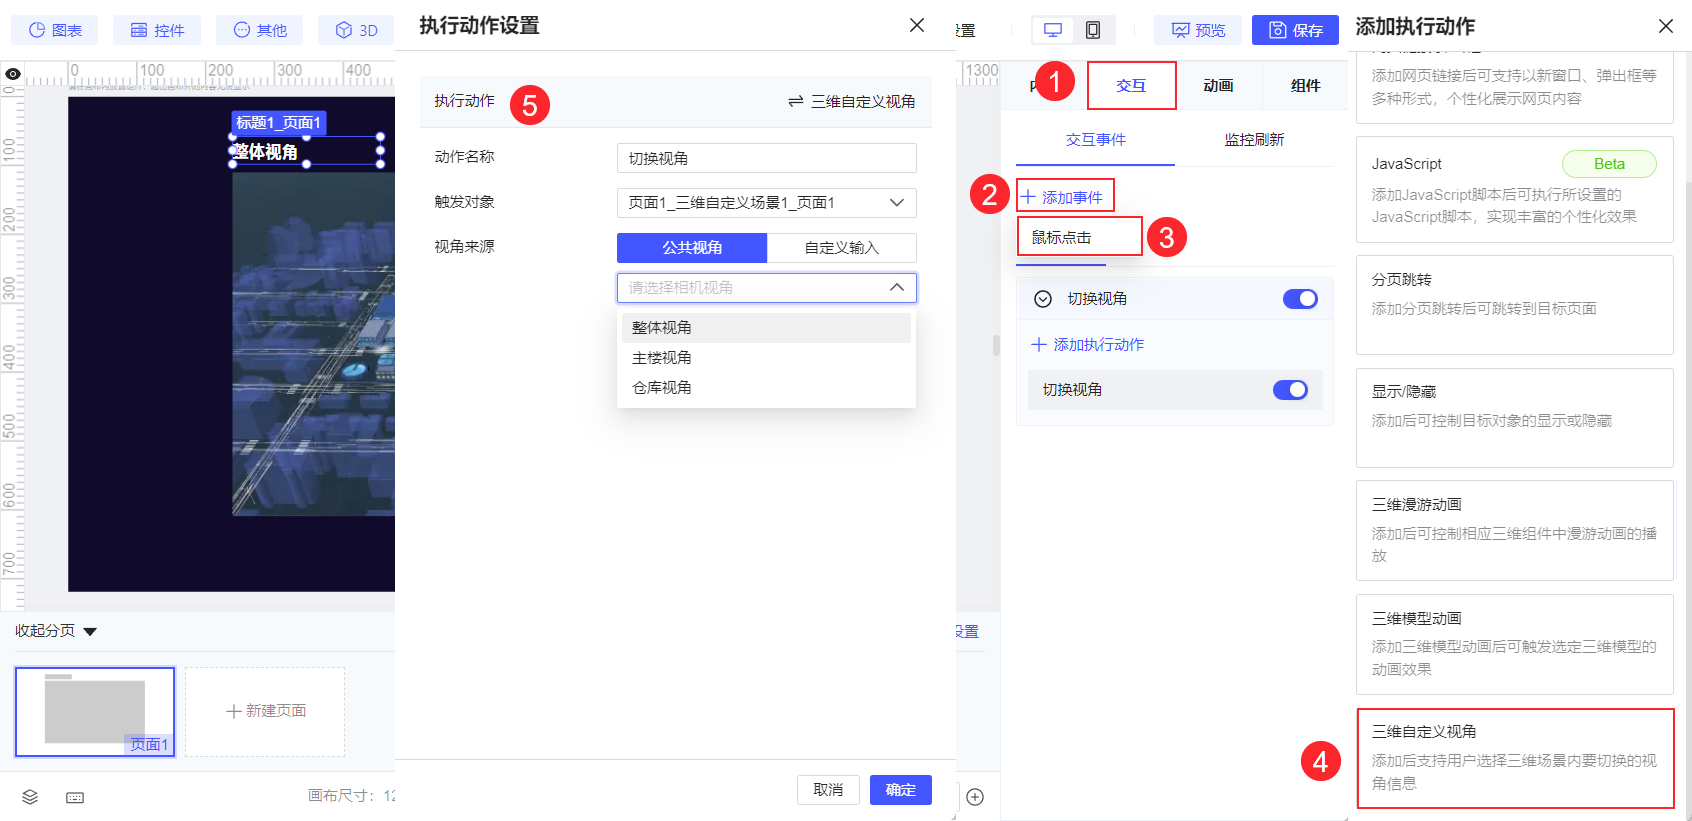Click the 标题1_页面1 component label

(279, 123)
